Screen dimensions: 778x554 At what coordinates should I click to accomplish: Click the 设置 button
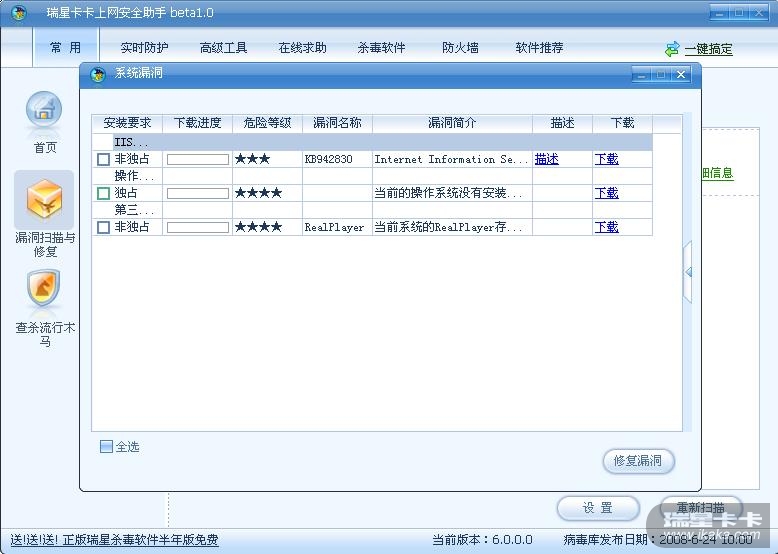click(x=597, y=508)
